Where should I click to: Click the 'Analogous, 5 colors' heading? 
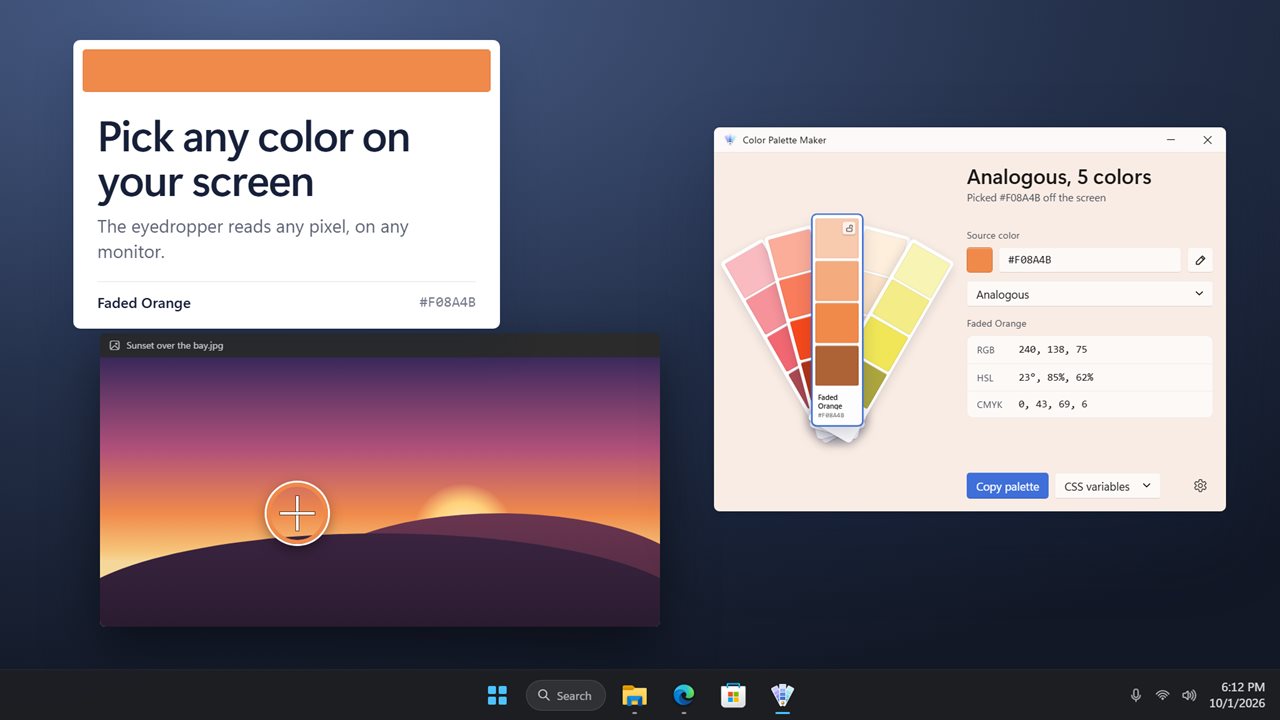(1059, 177)
